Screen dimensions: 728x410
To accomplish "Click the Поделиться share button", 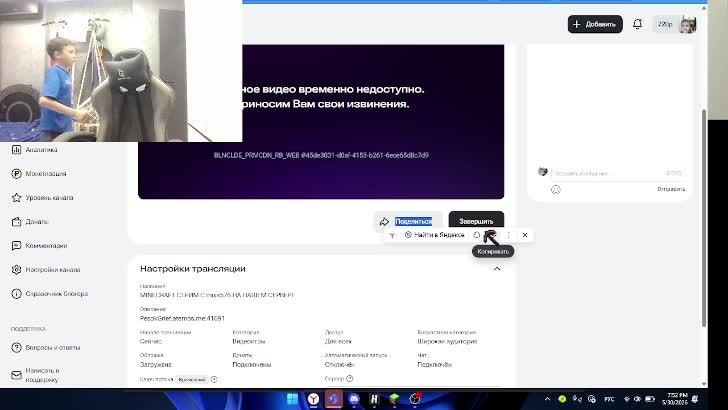I will 407,221.
